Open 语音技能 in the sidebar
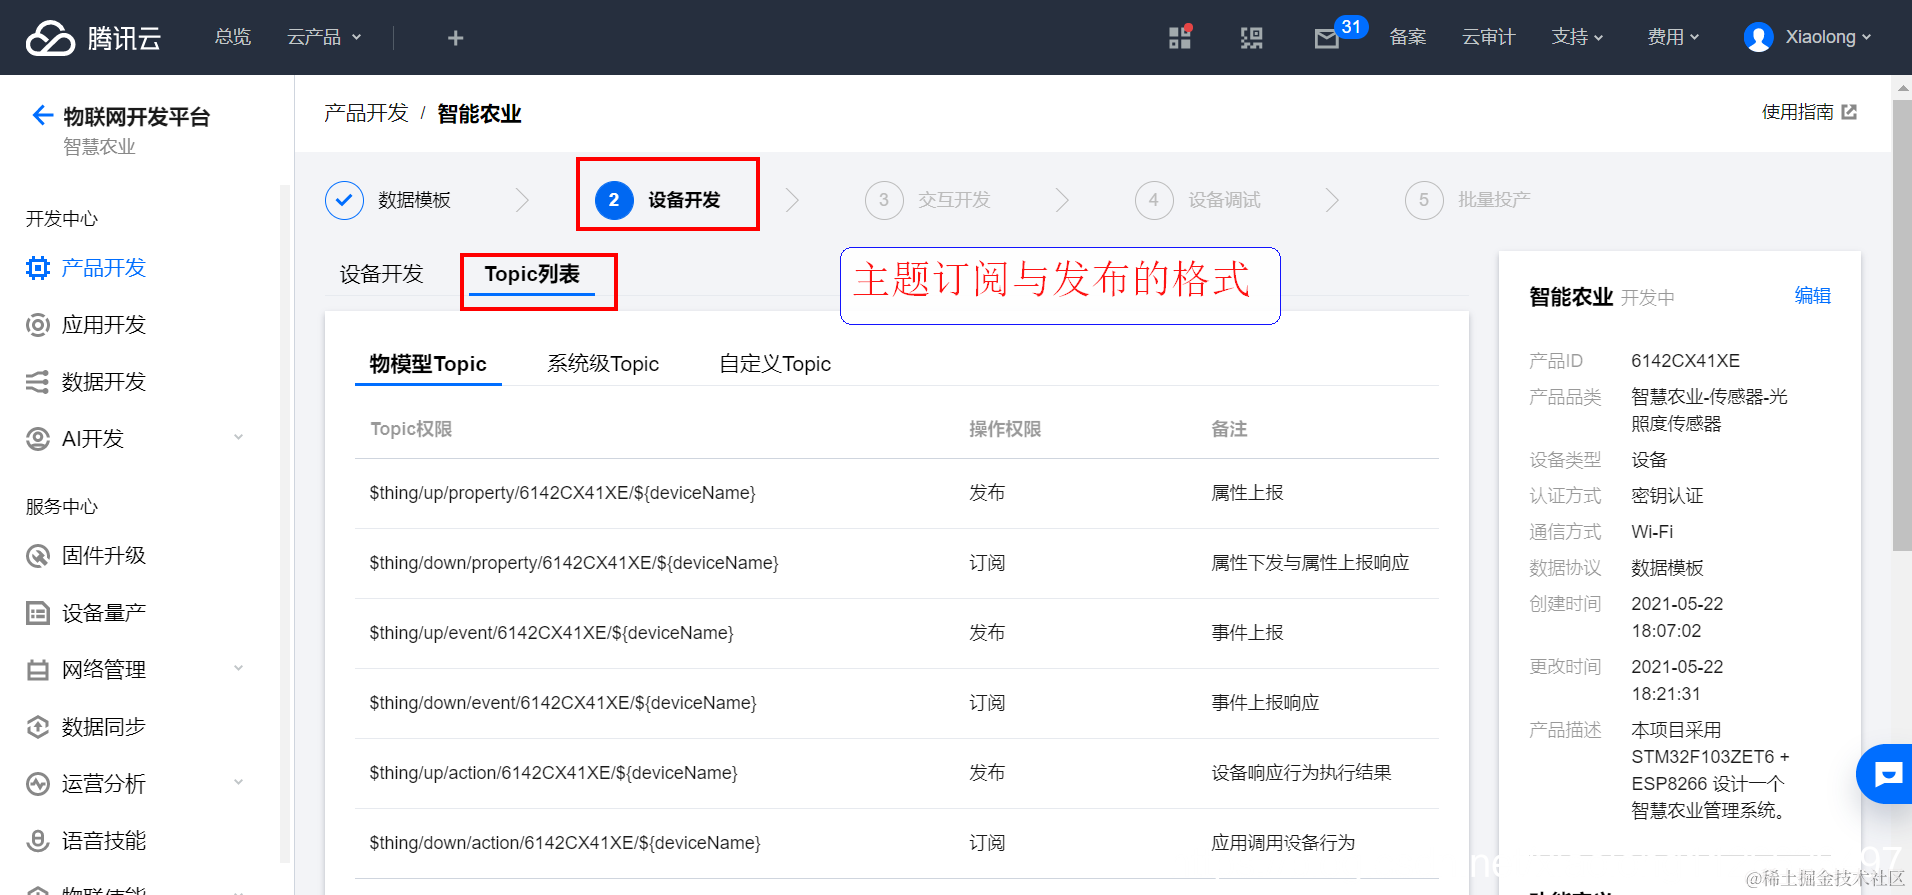Screen dimensions: 1912x895 pos(104,841)
